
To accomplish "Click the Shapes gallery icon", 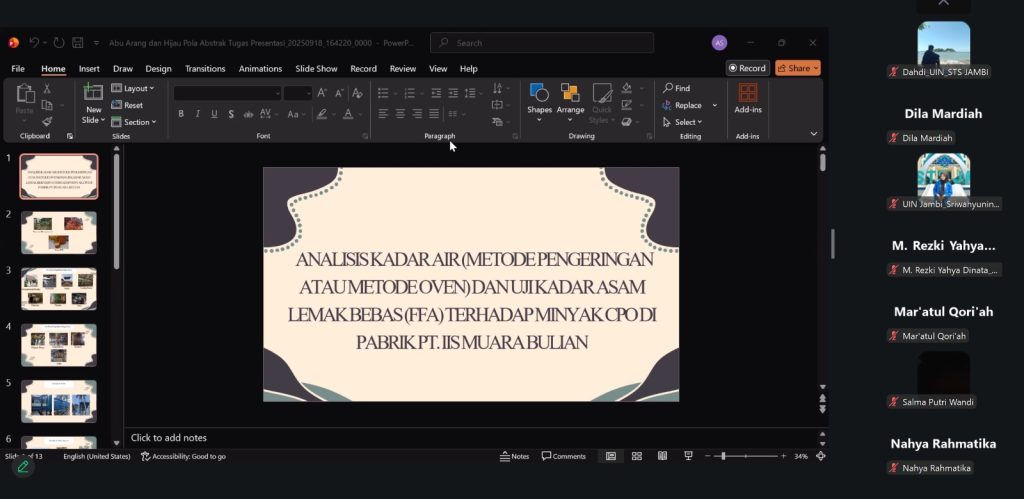I will [x=539, y=95].
